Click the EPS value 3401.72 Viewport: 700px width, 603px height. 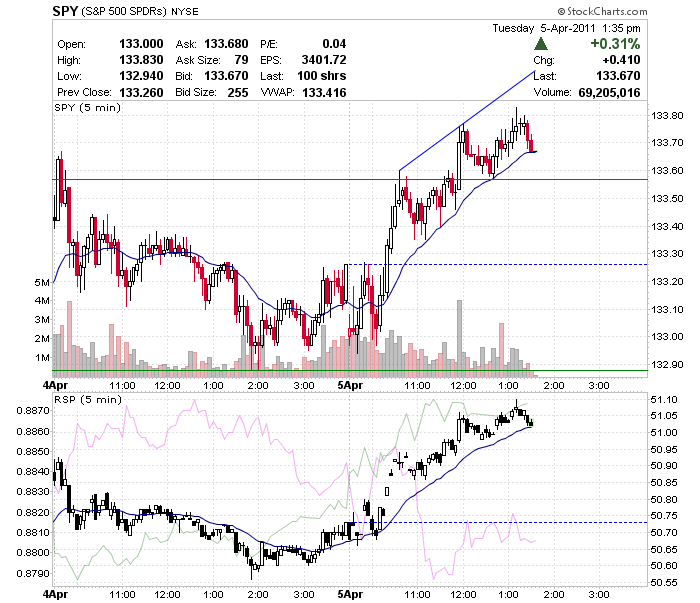(324, 60)
